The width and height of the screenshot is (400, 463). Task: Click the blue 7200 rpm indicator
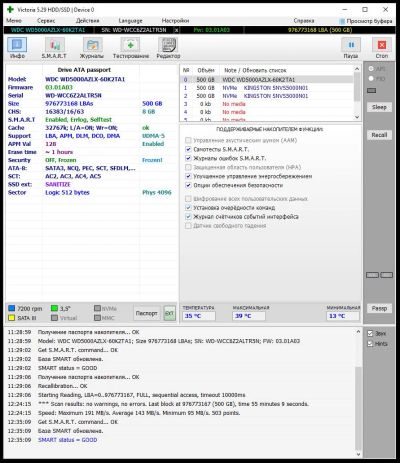point(12,308)
